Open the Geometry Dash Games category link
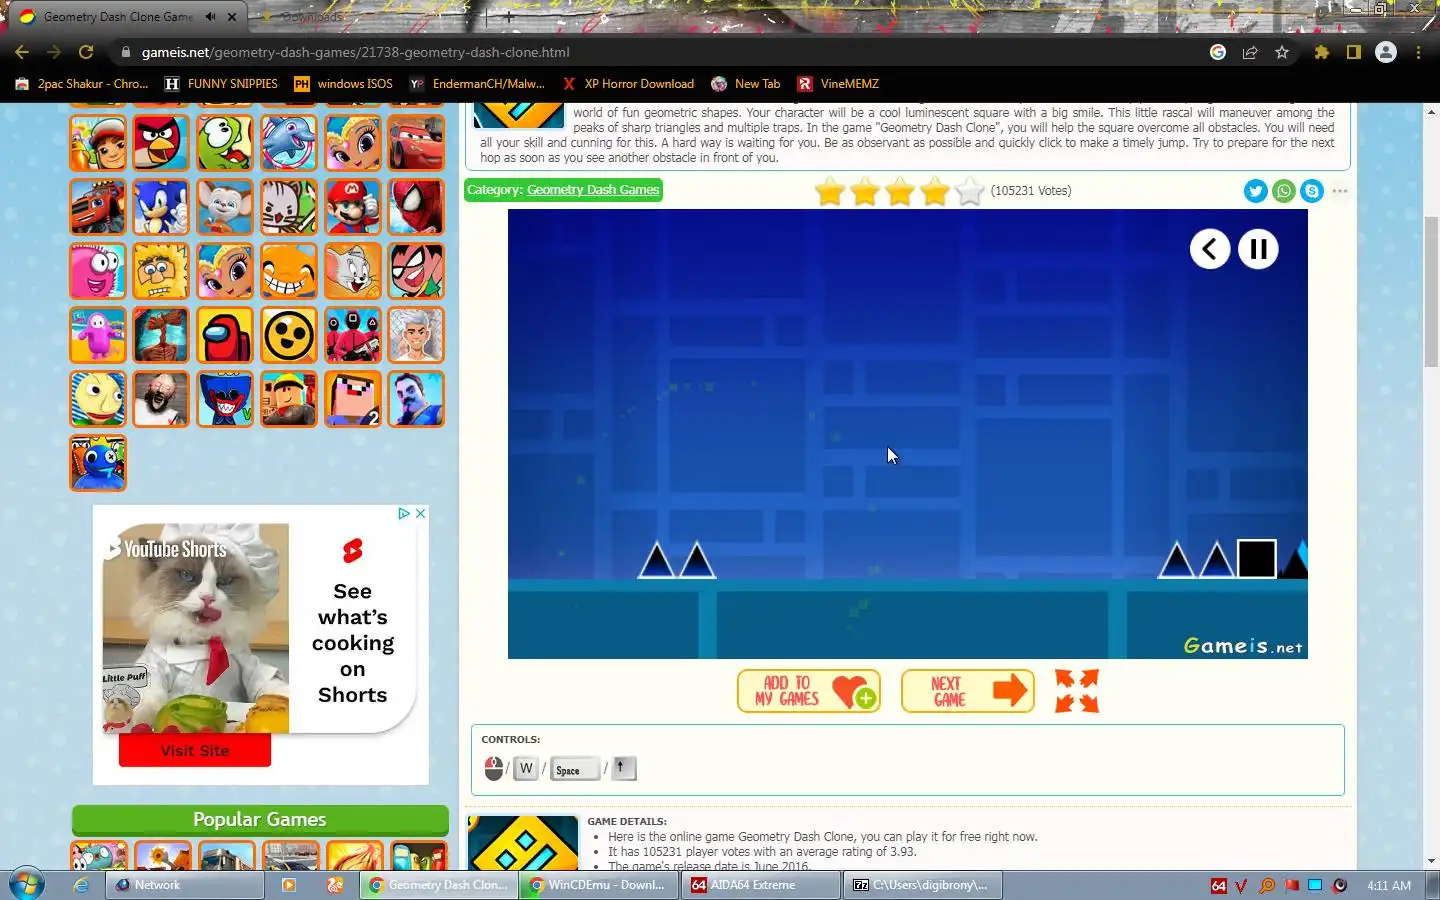Image resolution: width=1440 pixels, height=900 pixels. pyautogui.click(x=593, y=190)
